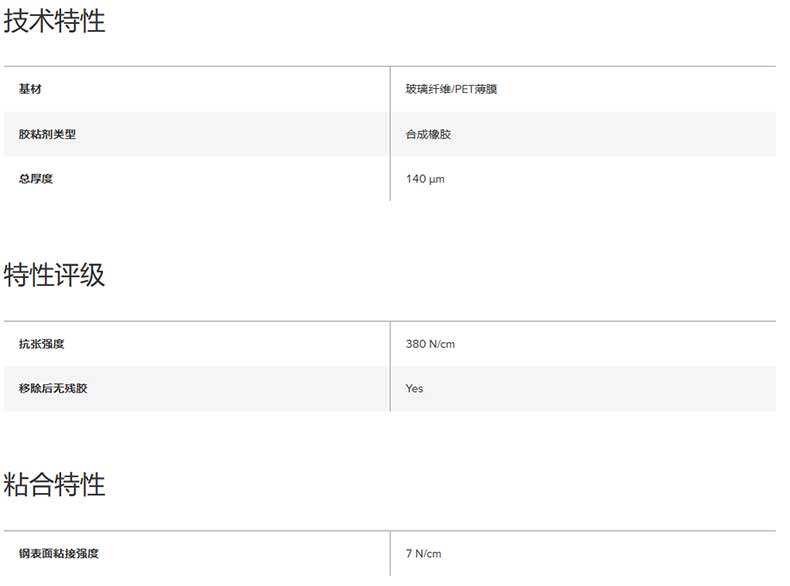Select the 胶粘剂类型 row label
Image resolution: width=790 pixels, height=586 pixels.
(x=47, y=134)
